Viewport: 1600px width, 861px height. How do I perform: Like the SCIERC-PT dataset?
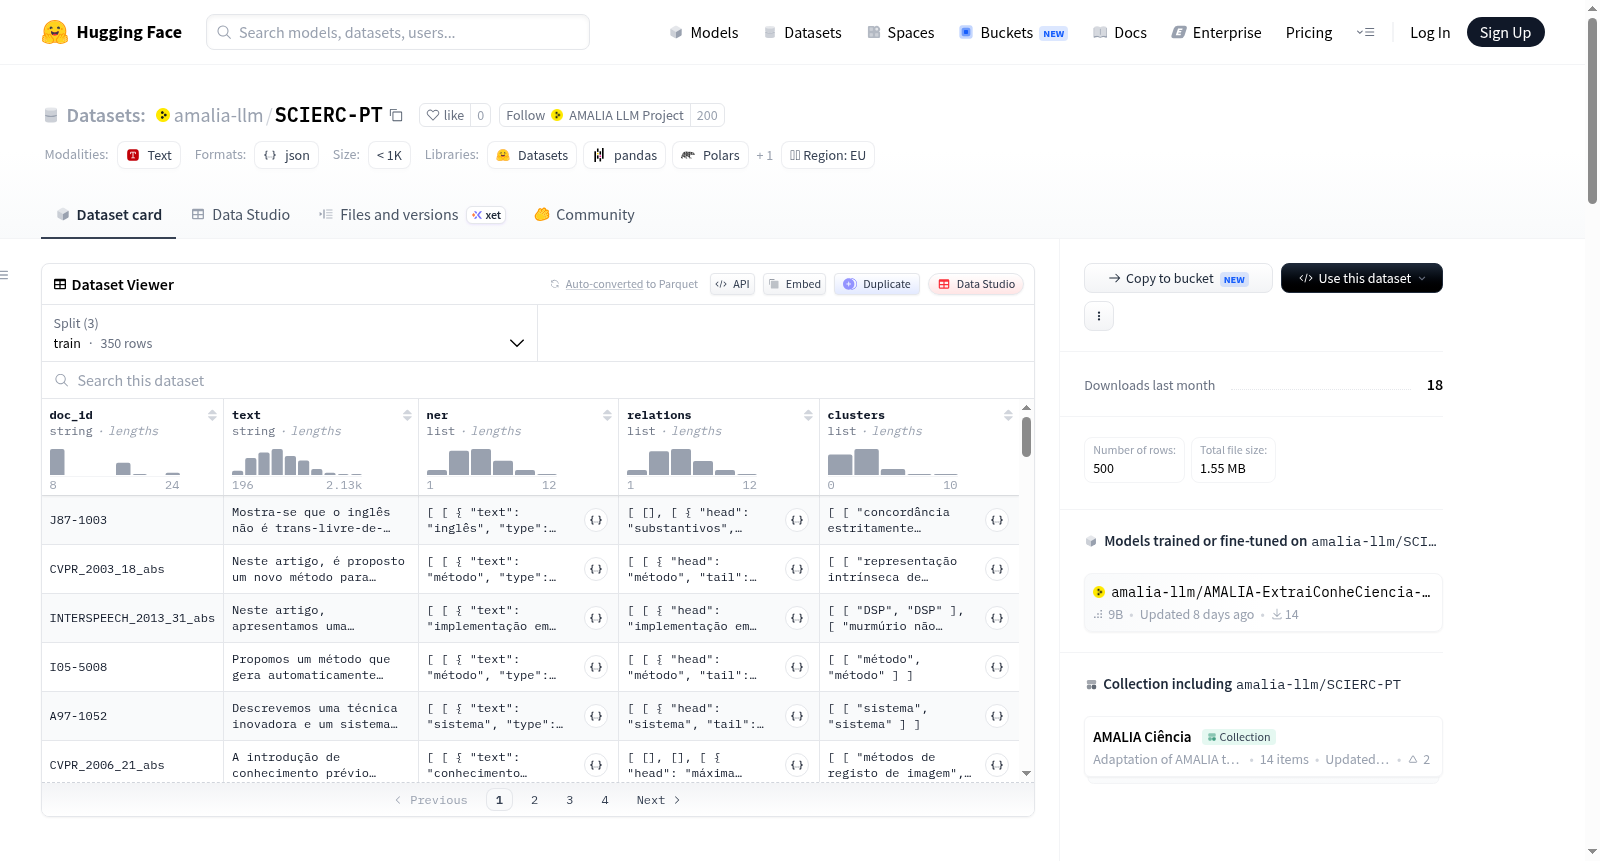(445, 115)
